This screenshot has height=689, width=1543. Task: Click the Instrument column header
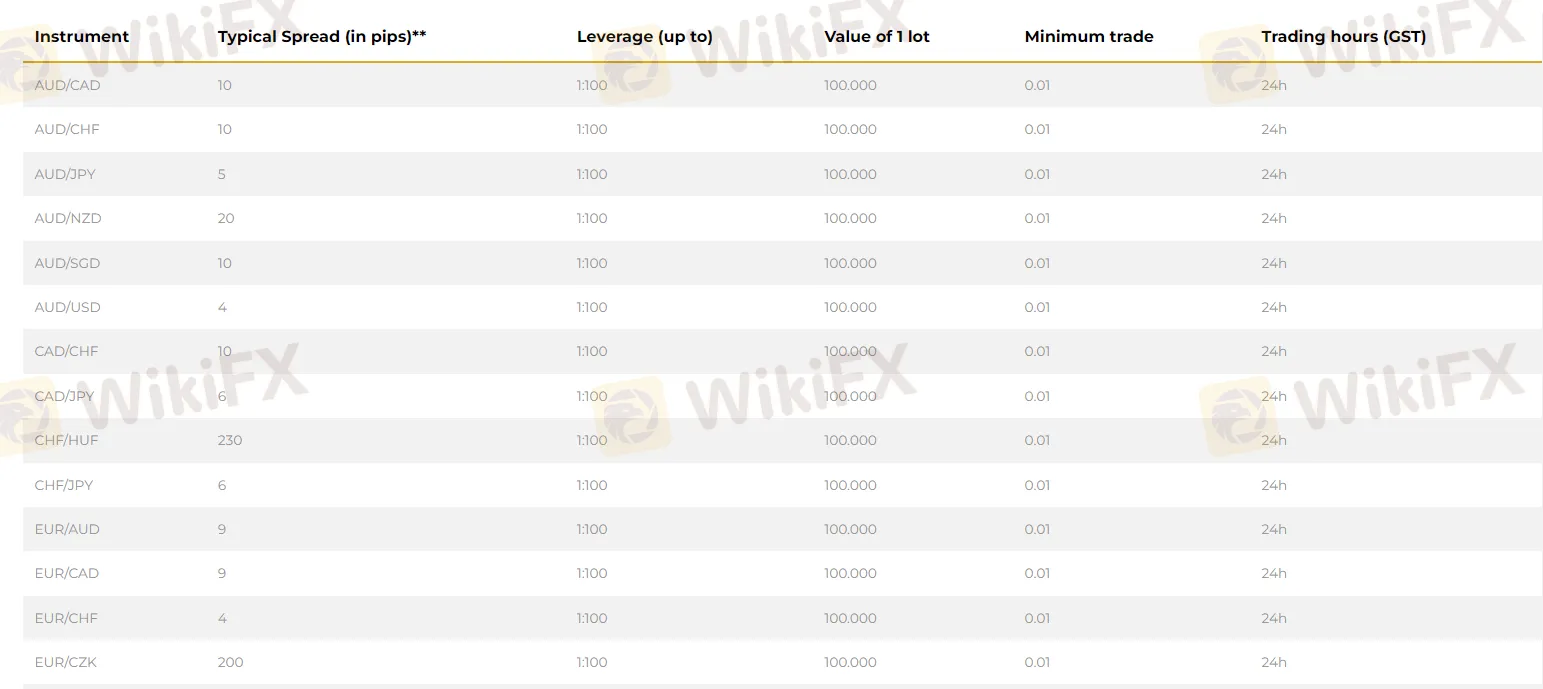tap(81, 37)
